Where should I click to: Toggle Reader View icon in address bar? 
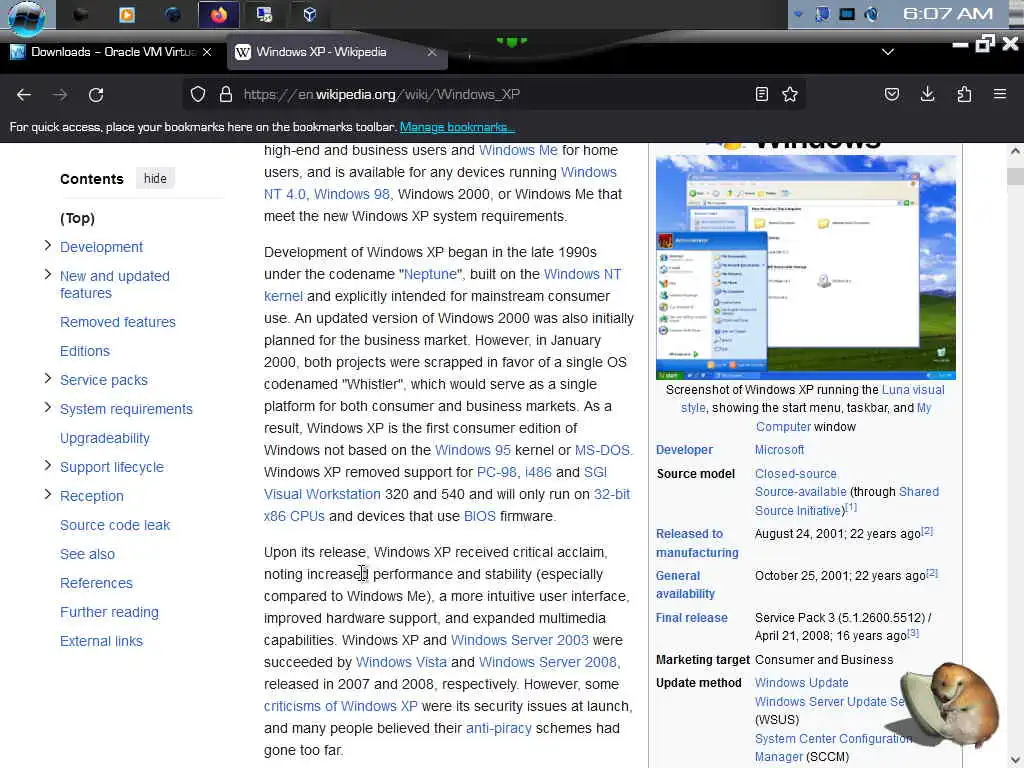click(761, 95)
